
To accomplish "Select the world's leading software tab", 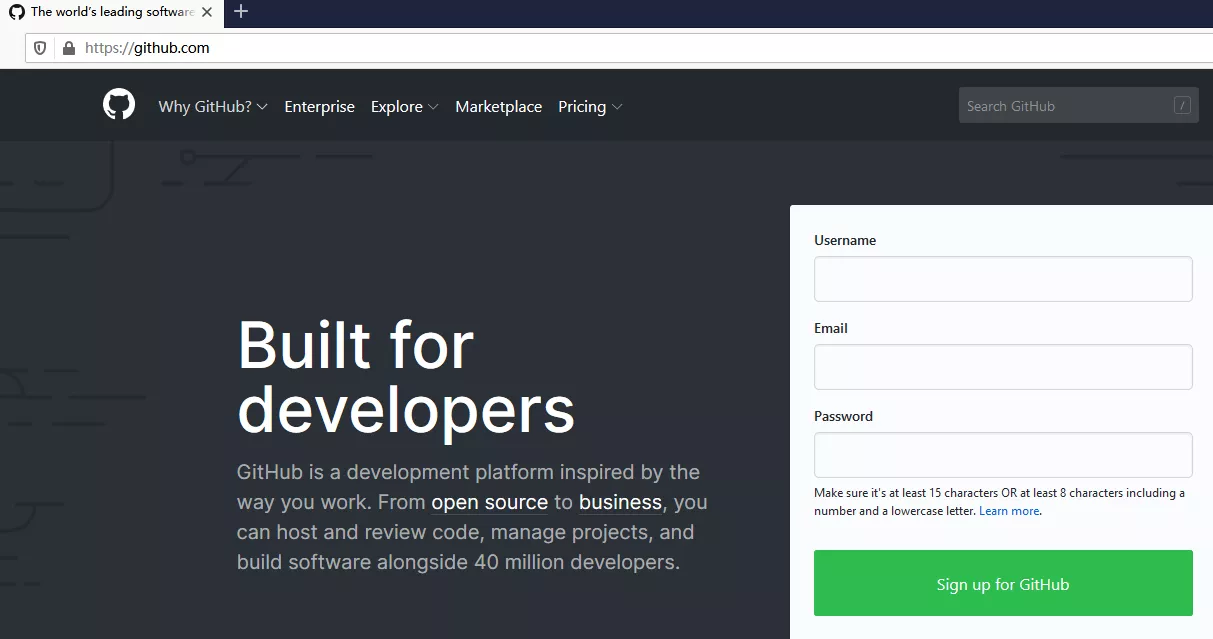I will (x=111, y=12).
